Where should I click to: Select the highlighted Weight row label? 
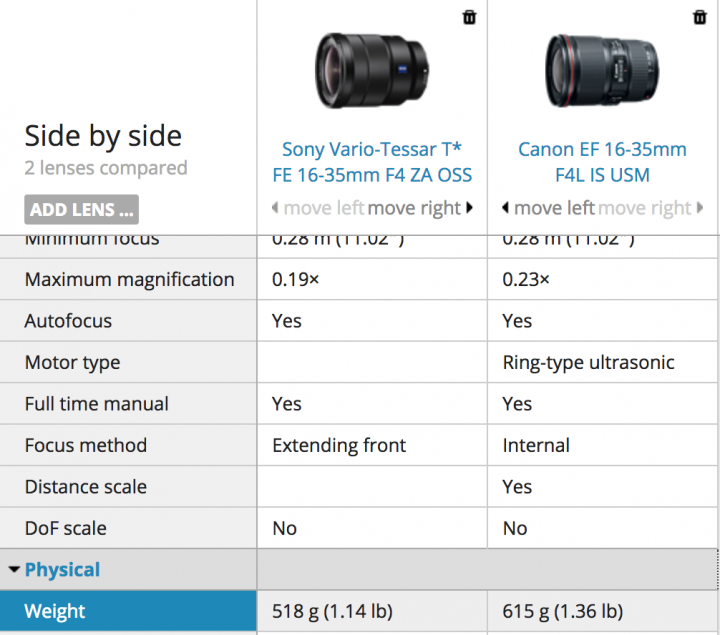(x=55, y=611)
